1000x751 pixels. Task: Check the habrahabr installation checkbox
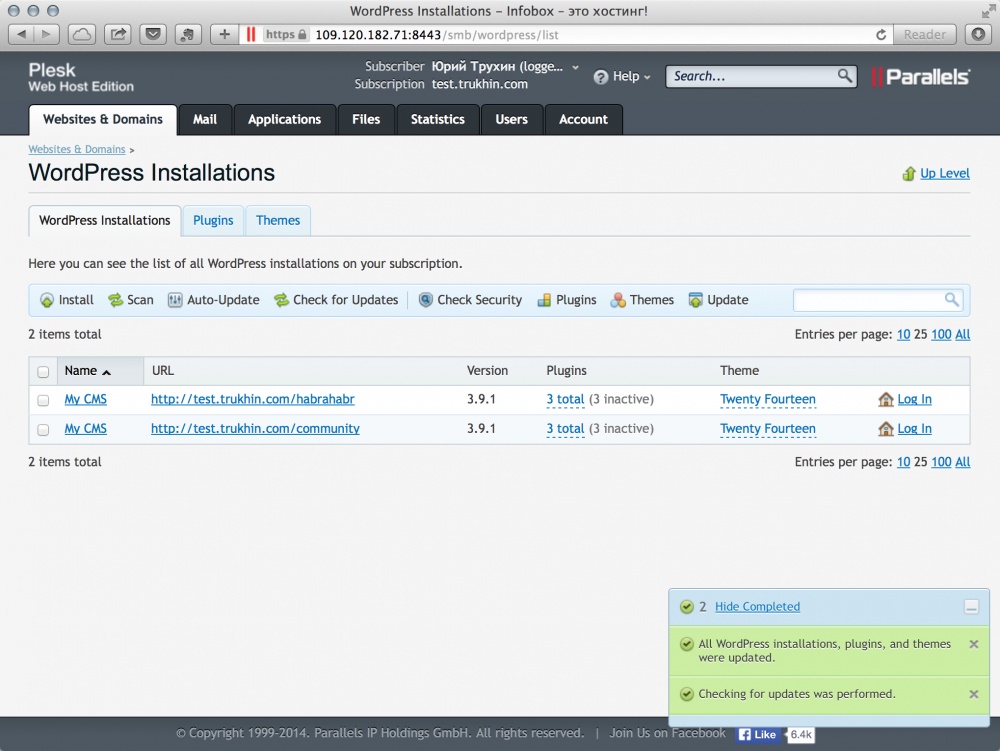click(43, 400)
